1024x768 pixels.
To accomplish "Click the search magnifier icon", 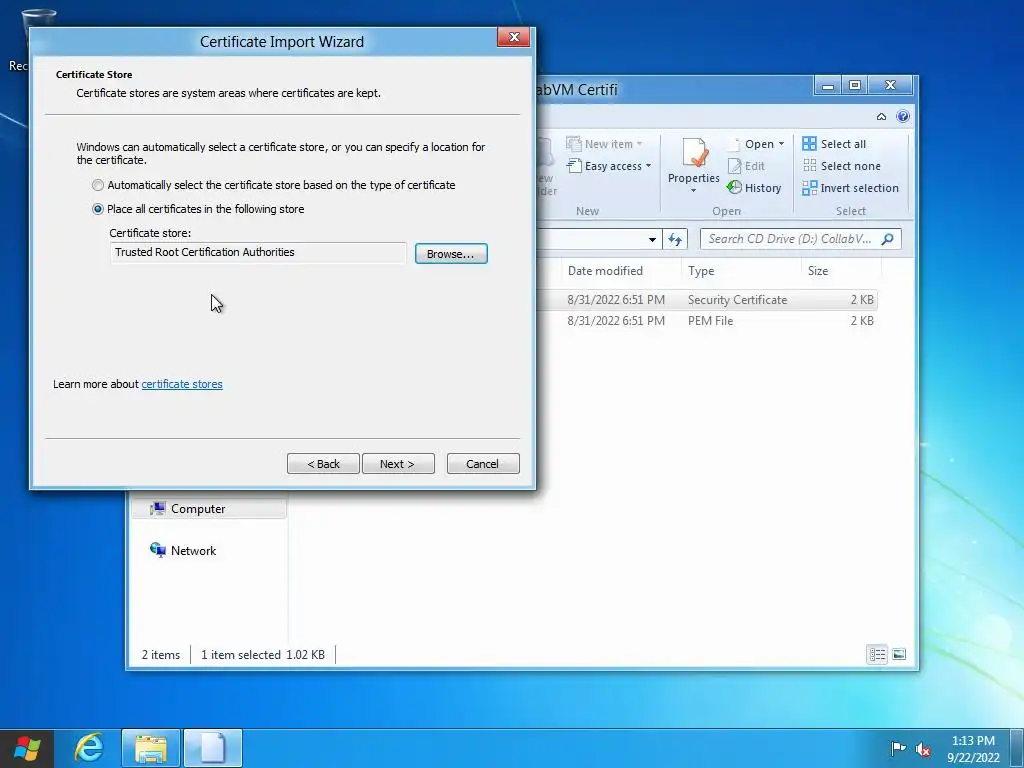I will tap(887, 239).
